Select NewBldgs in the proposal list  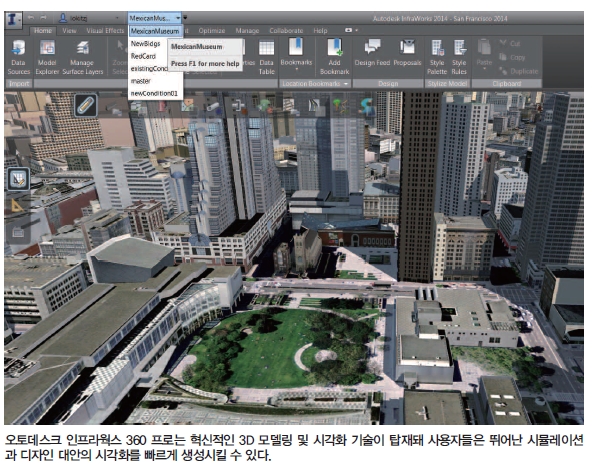point(146,44)
